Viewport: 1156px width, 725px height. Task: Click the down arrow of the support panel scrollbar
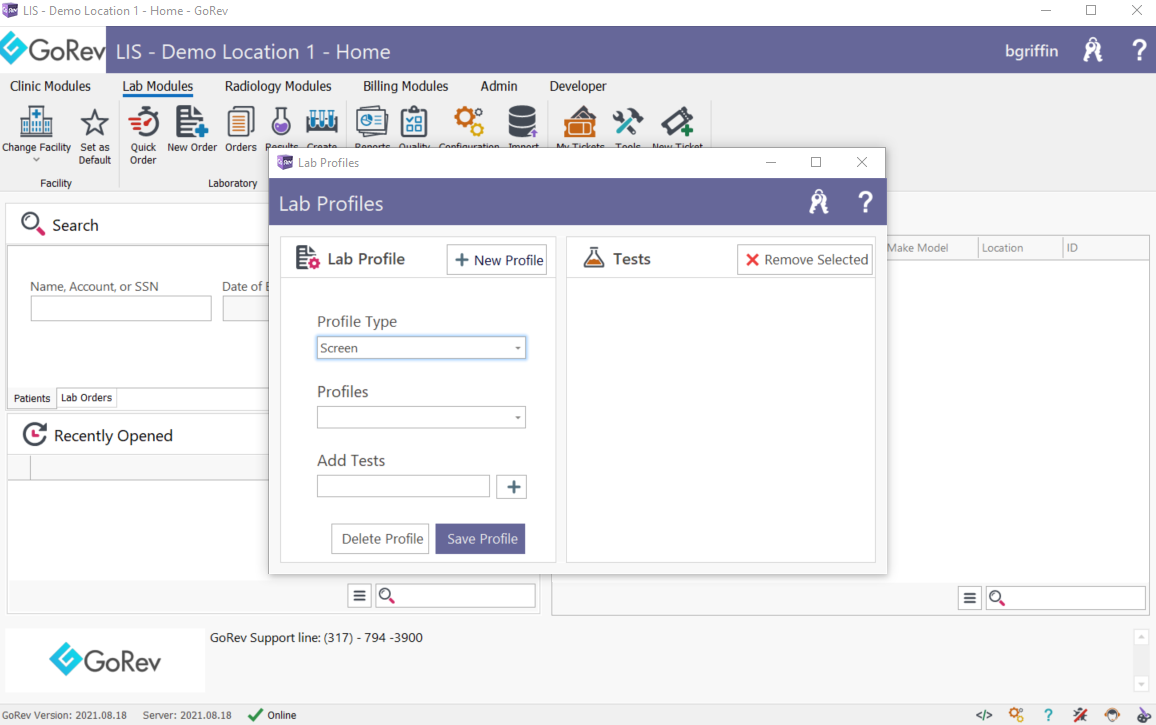pos(1141,684)
